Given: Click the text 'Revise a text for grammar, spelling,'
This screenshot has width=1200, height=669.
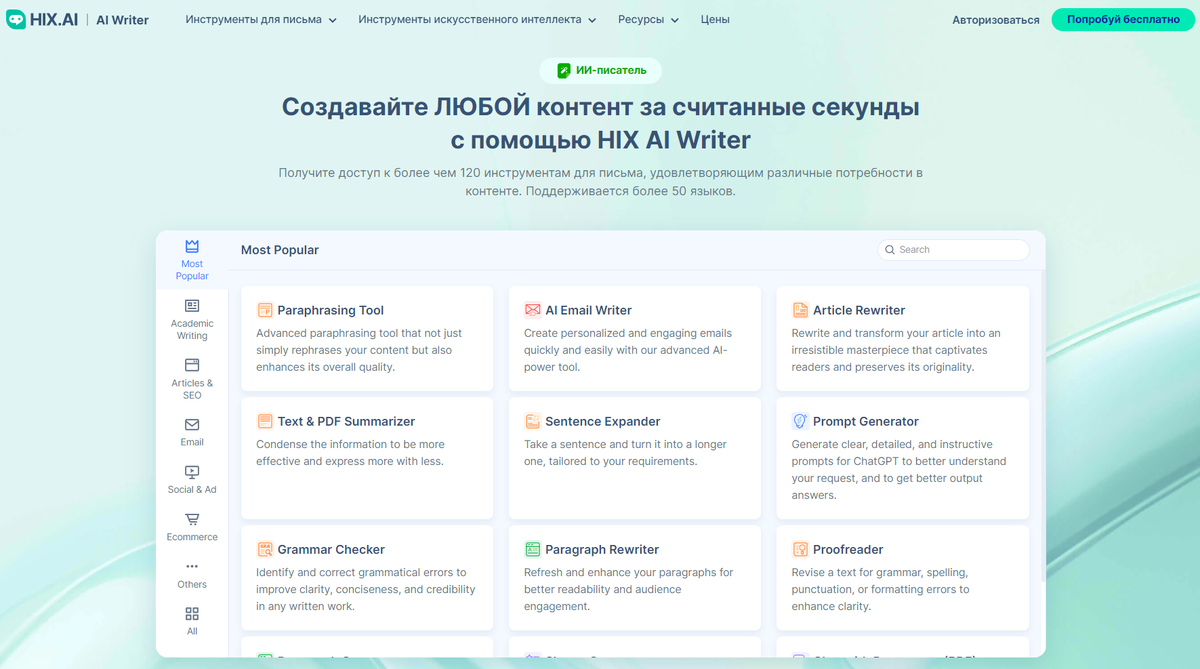Looking at the screenshot, I should click(880, 572).
